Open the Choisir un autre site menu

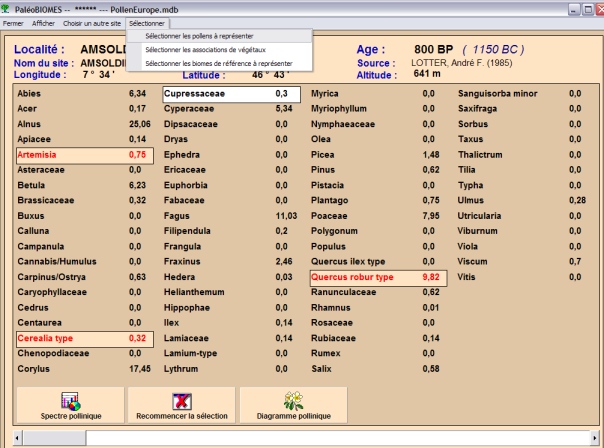point(92,22)
